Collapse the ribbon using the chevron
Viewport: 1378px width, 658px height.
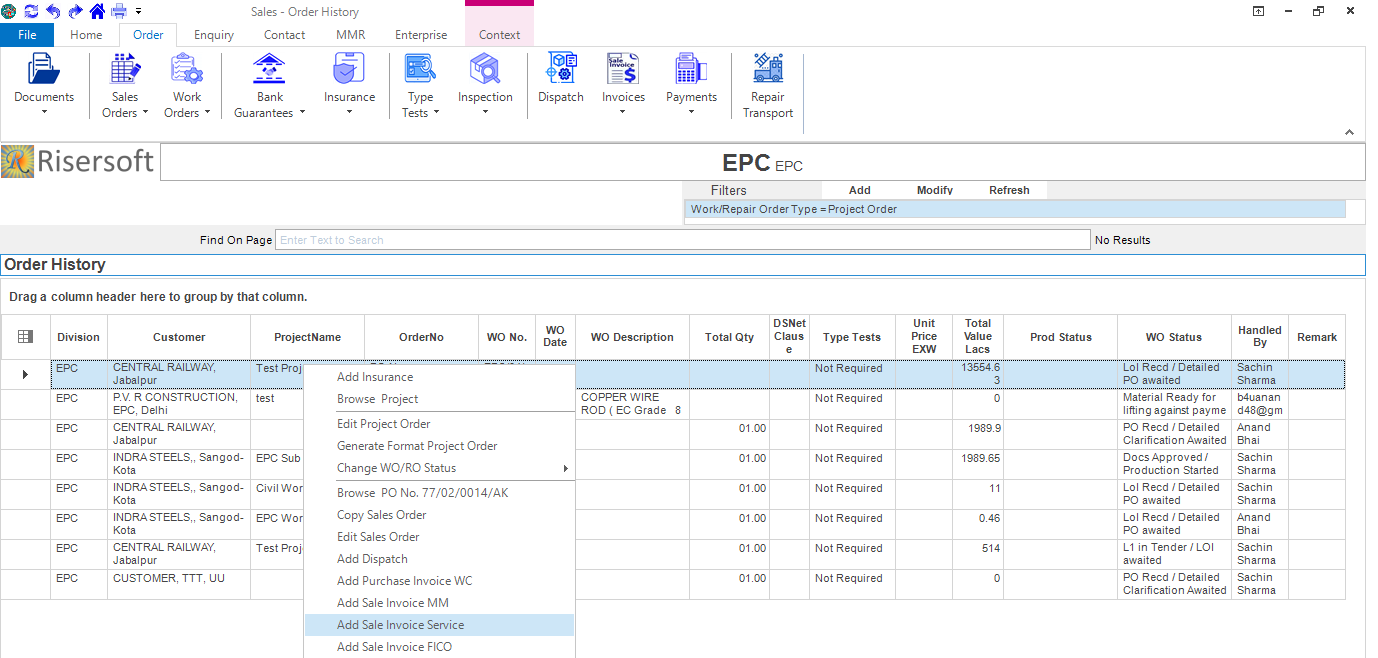pos(1348,132)
